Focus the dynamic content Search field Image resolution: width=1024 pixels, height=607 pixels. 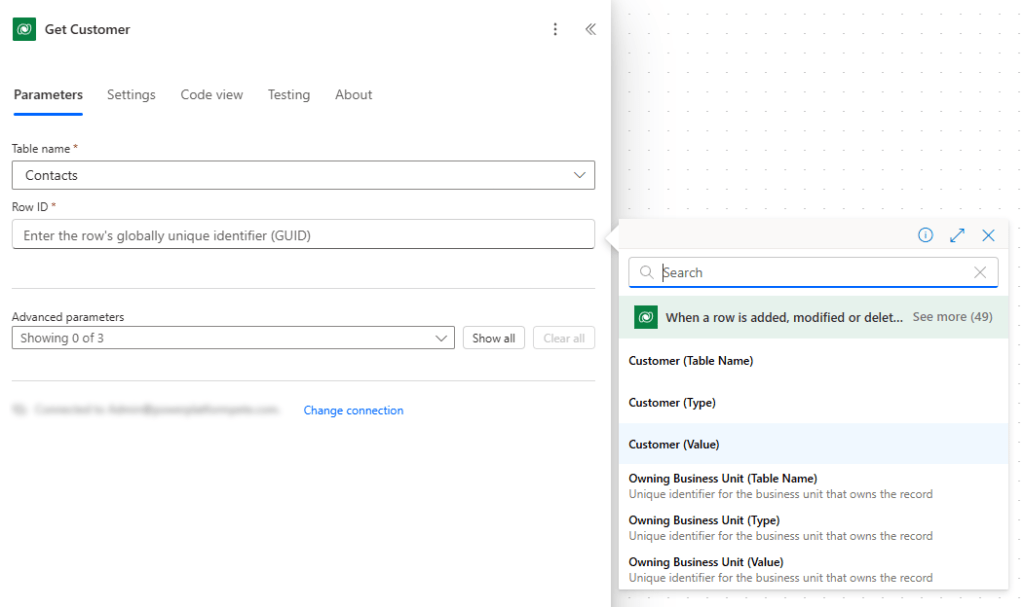point(810,272)
